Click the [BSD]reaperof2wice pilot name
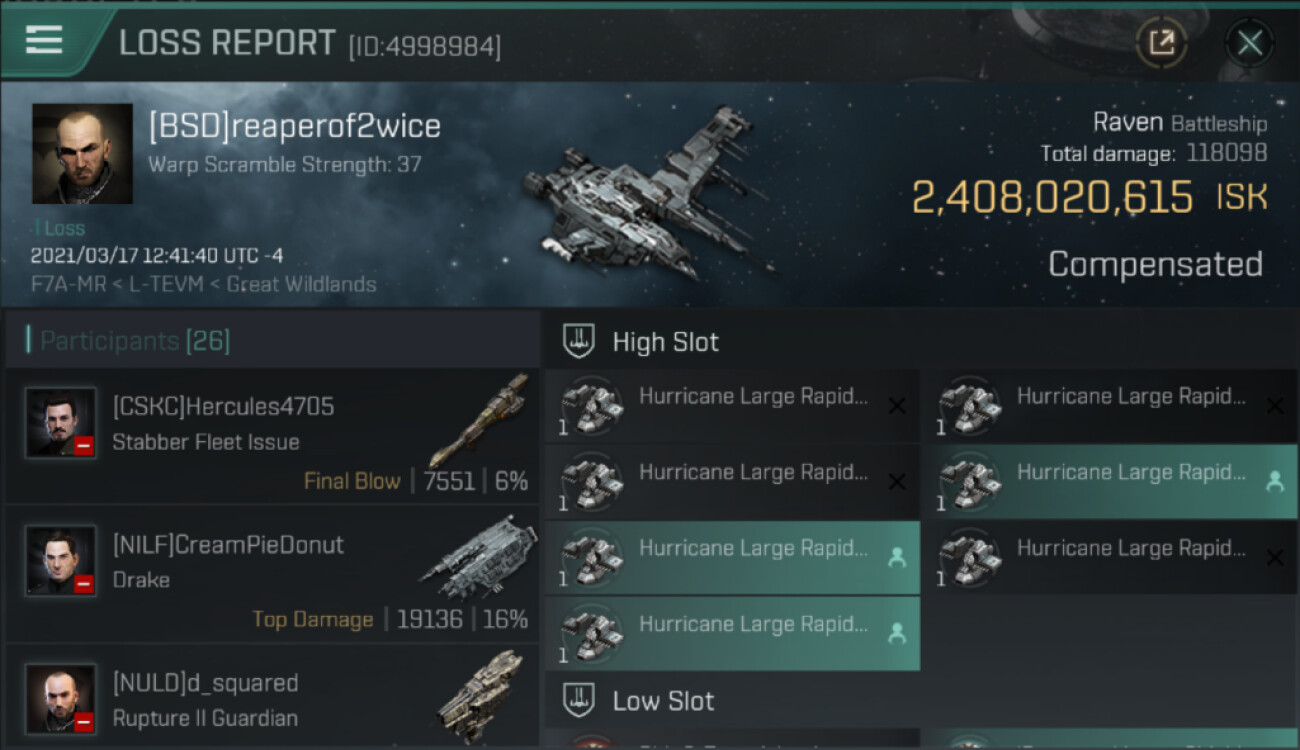The width and height of the screenshot is (1300, 750). coord(294,126)
